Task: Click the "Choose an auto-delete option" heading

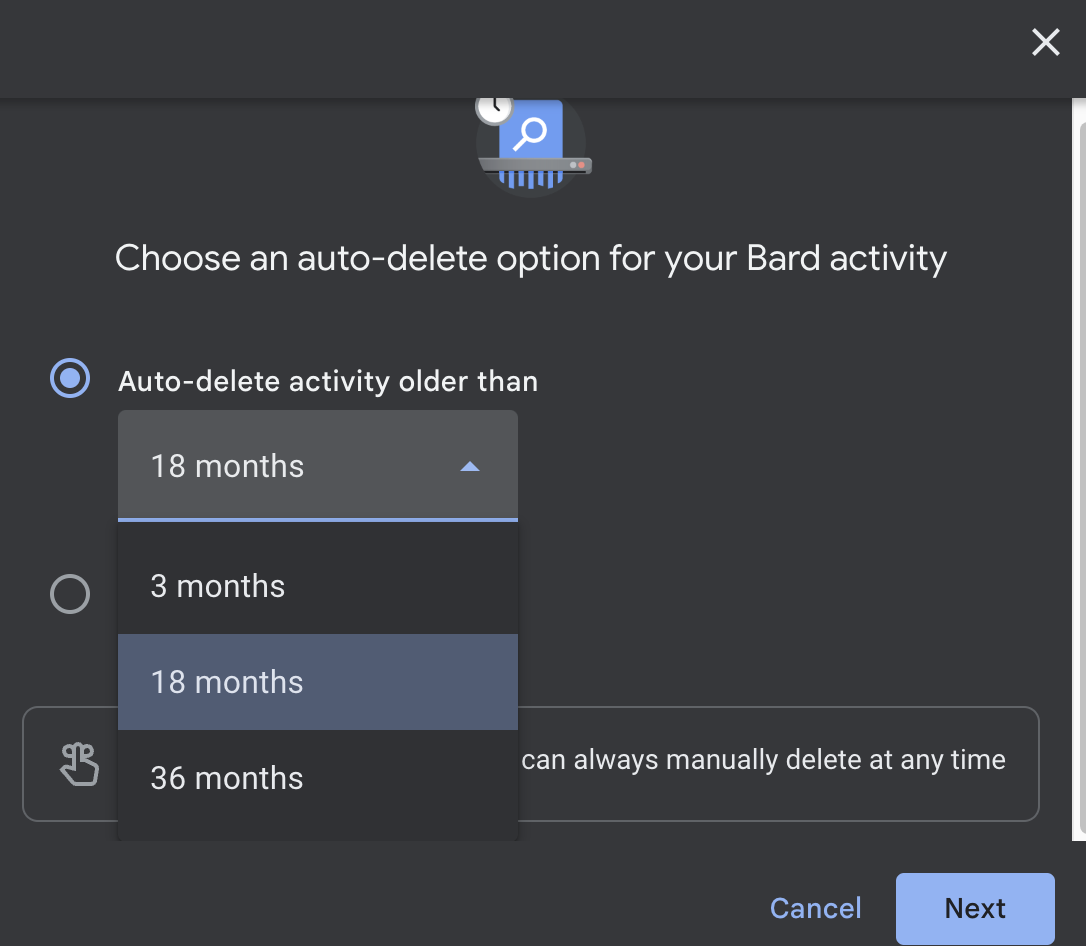Action: tap(531, 258)
